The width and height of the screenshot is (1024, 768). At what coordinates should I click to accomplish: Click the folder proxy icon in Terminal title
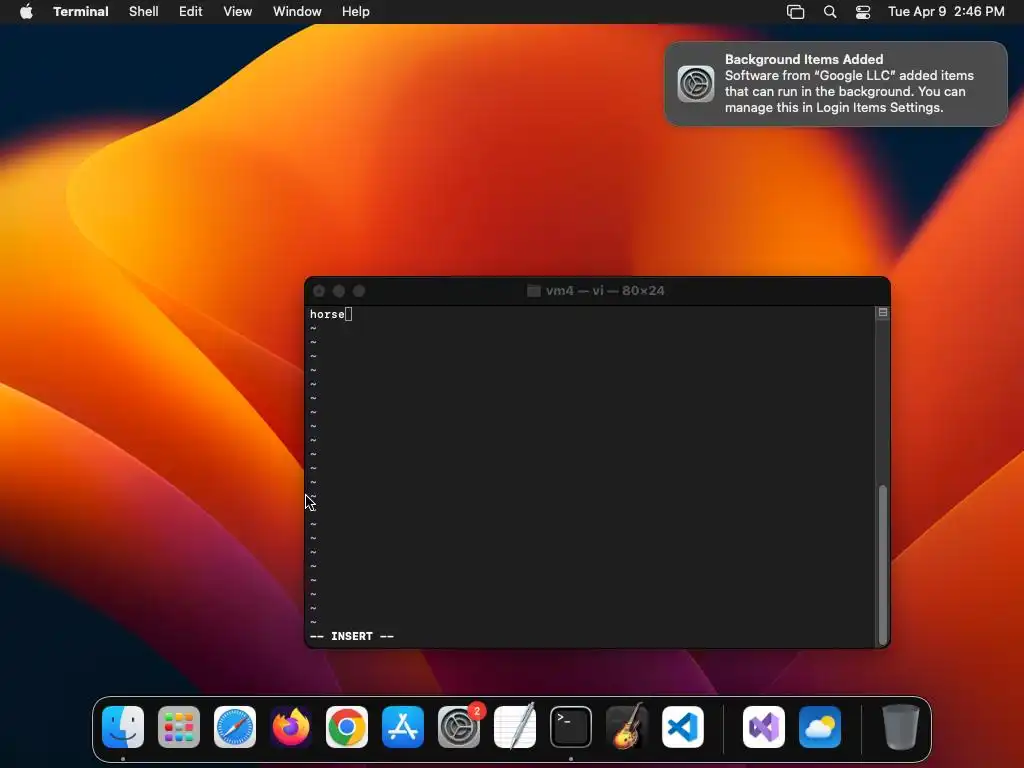[534, 291]
